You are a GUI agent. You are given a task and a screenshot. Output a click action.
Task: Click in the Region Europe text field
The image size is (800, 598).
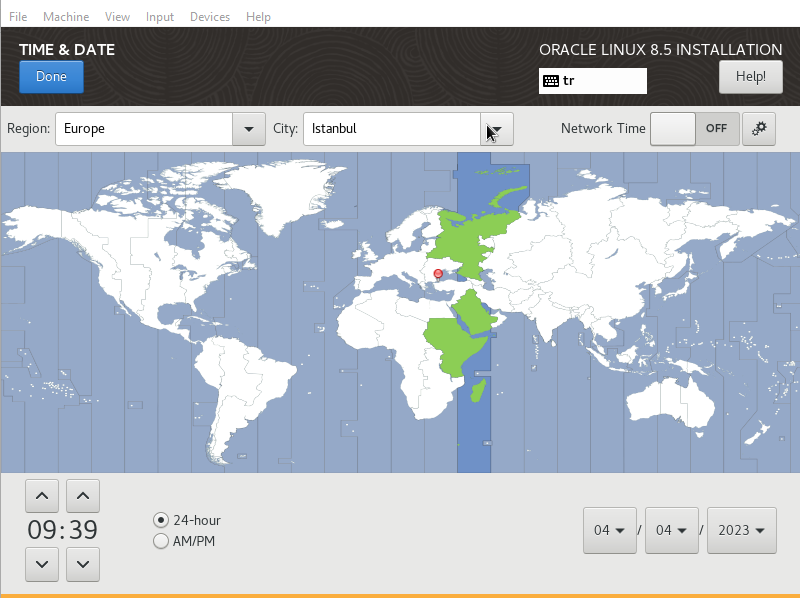coord(144,129)
